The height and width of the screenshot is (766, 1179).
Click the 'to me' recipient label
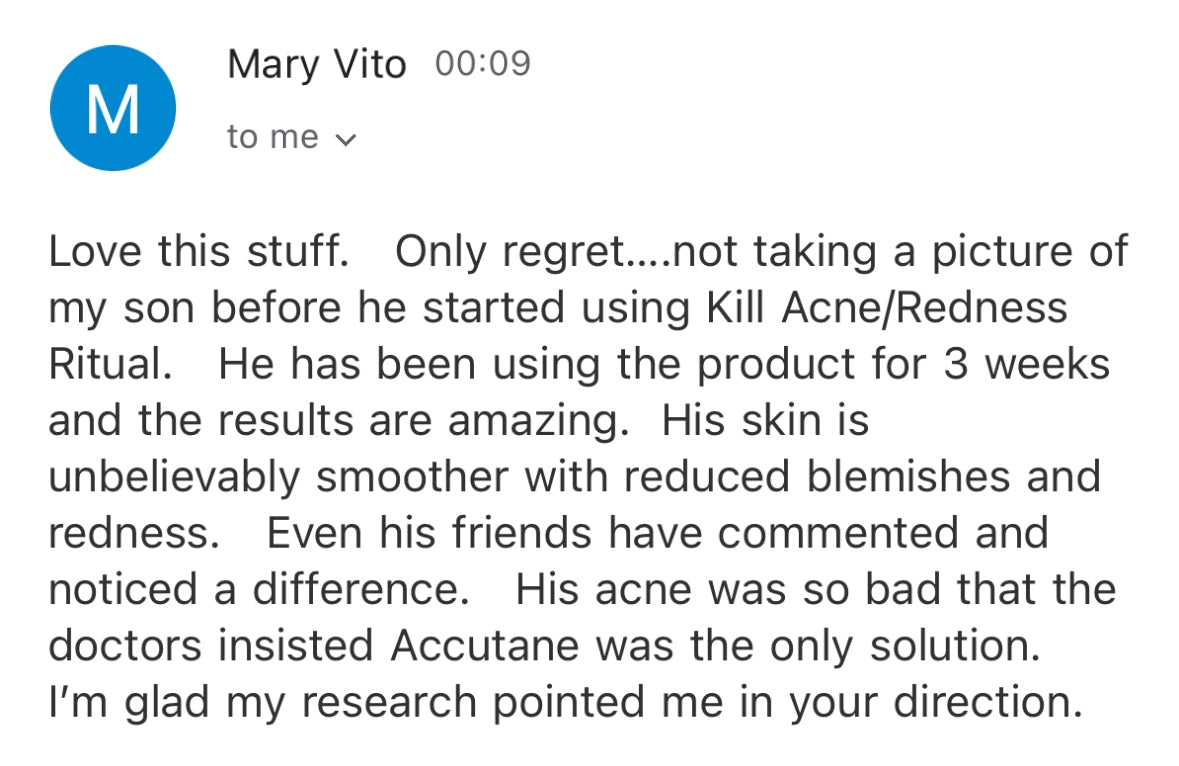273,138
